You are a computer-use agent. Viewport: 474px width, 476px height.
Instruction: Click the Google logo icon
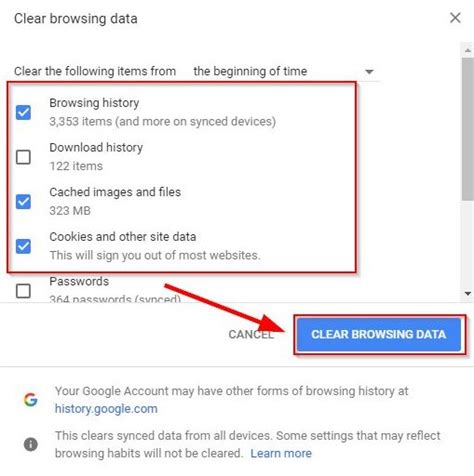[31, 399]
